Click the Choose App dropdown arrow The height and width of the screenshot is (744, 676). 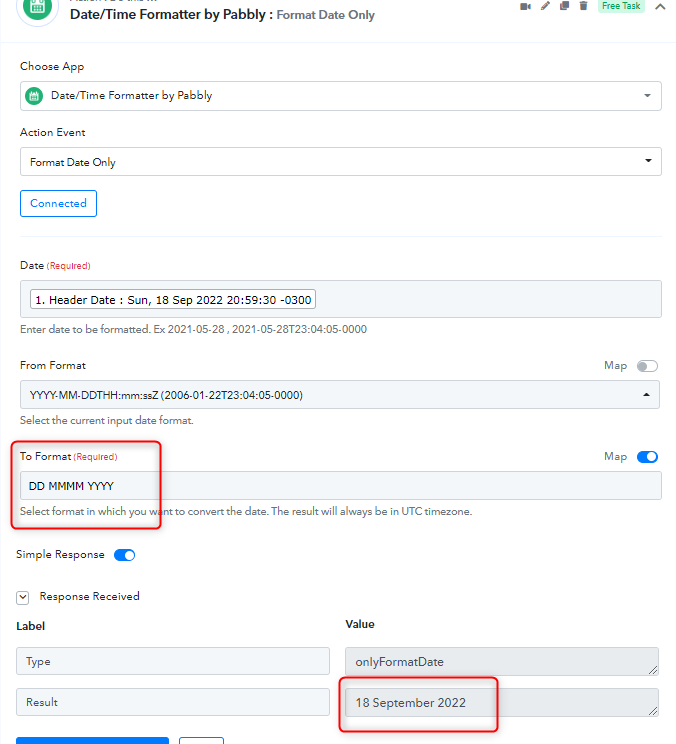click(x=647, y=96)
